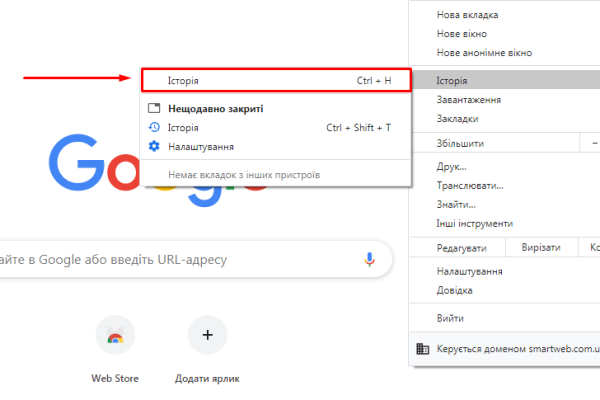Click the building icon for managed domain
Viewport: 600px width, 400px height.
tap(423, 349)
